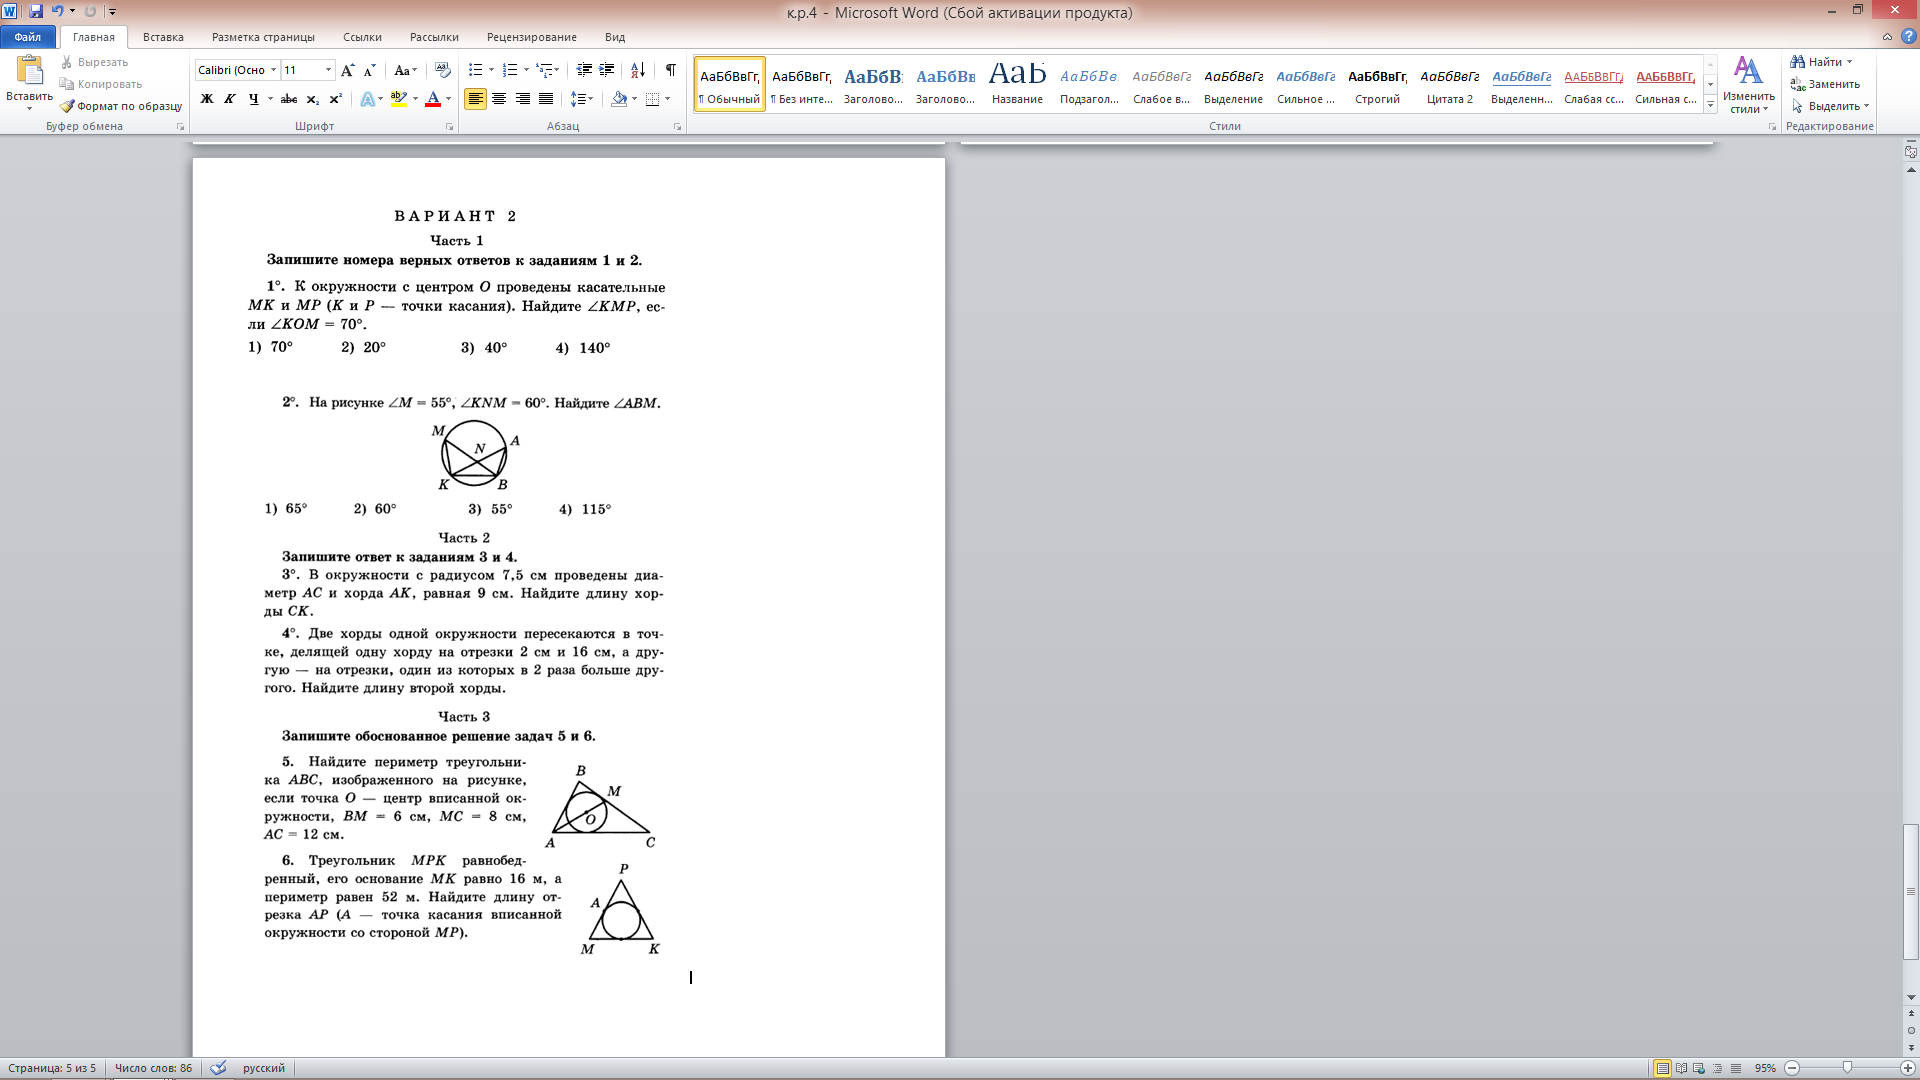Click the Grow Font icon
This screenshot has height=1080, width=1920.
pyautogui.click(x=347, y=70)
